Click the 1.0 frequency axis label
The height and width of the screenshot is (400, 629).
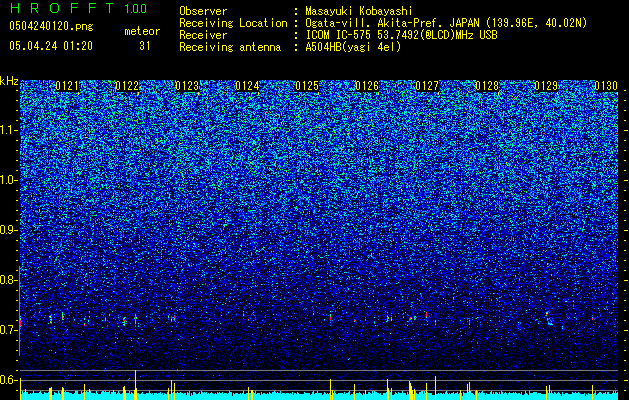click(9, 181)
